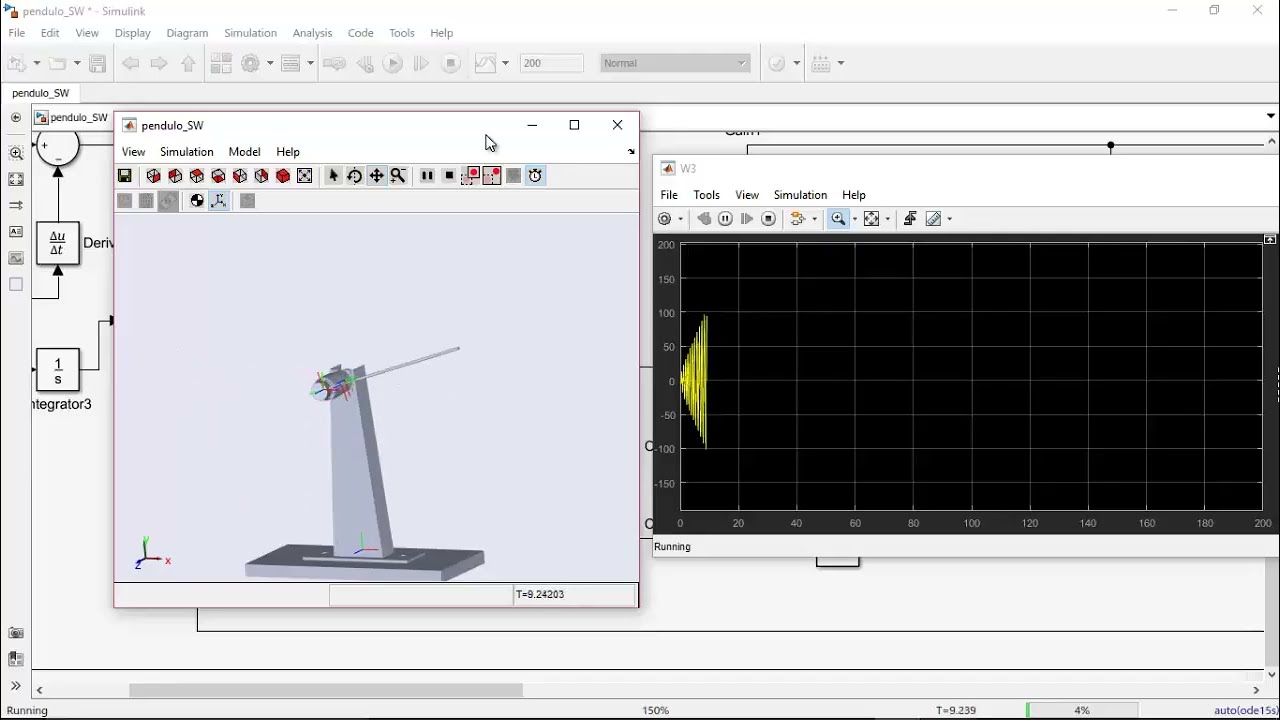Click fit-to-view icon in Simulink left palette
1280x720 pixels.
tap(16, 180)
